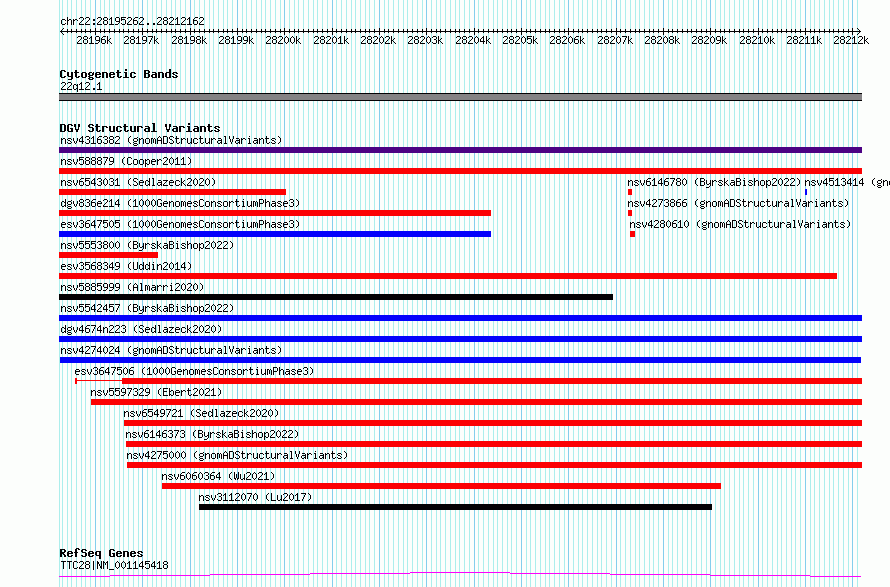Click the 22q12.1 gray band bar

460,97
